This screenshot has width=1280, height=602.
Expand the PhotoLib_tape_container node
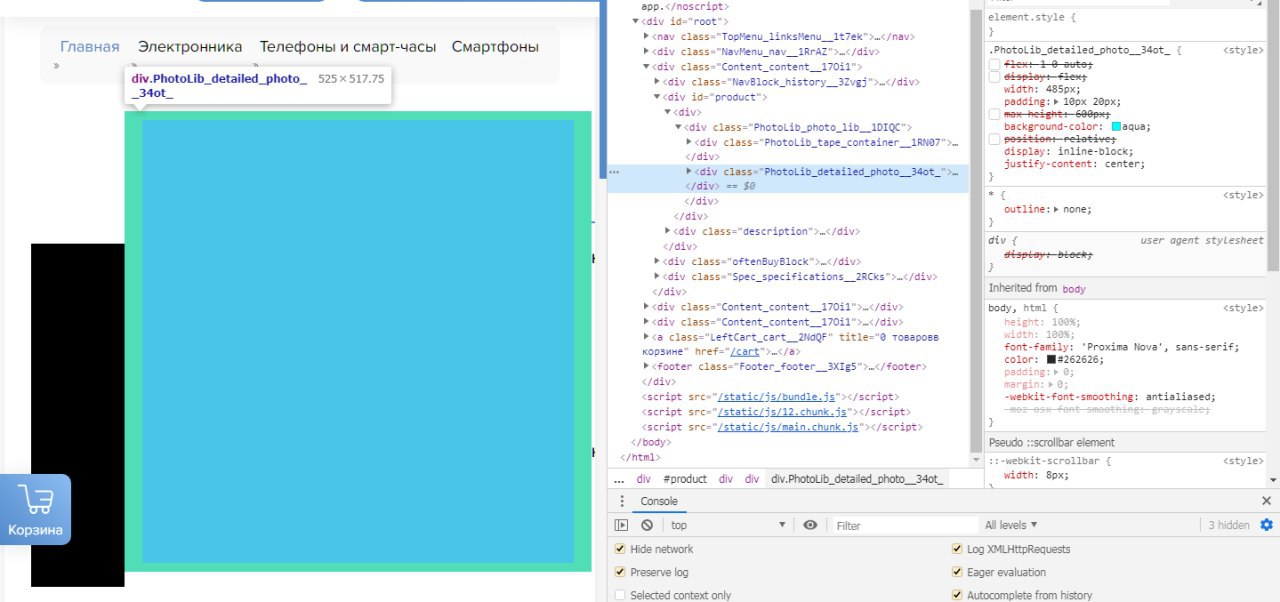689,142
